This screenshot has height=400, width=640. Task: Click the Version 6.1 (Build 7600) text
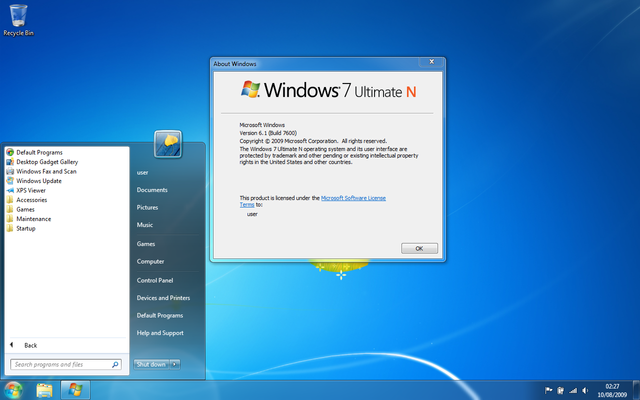click(268, 133)
